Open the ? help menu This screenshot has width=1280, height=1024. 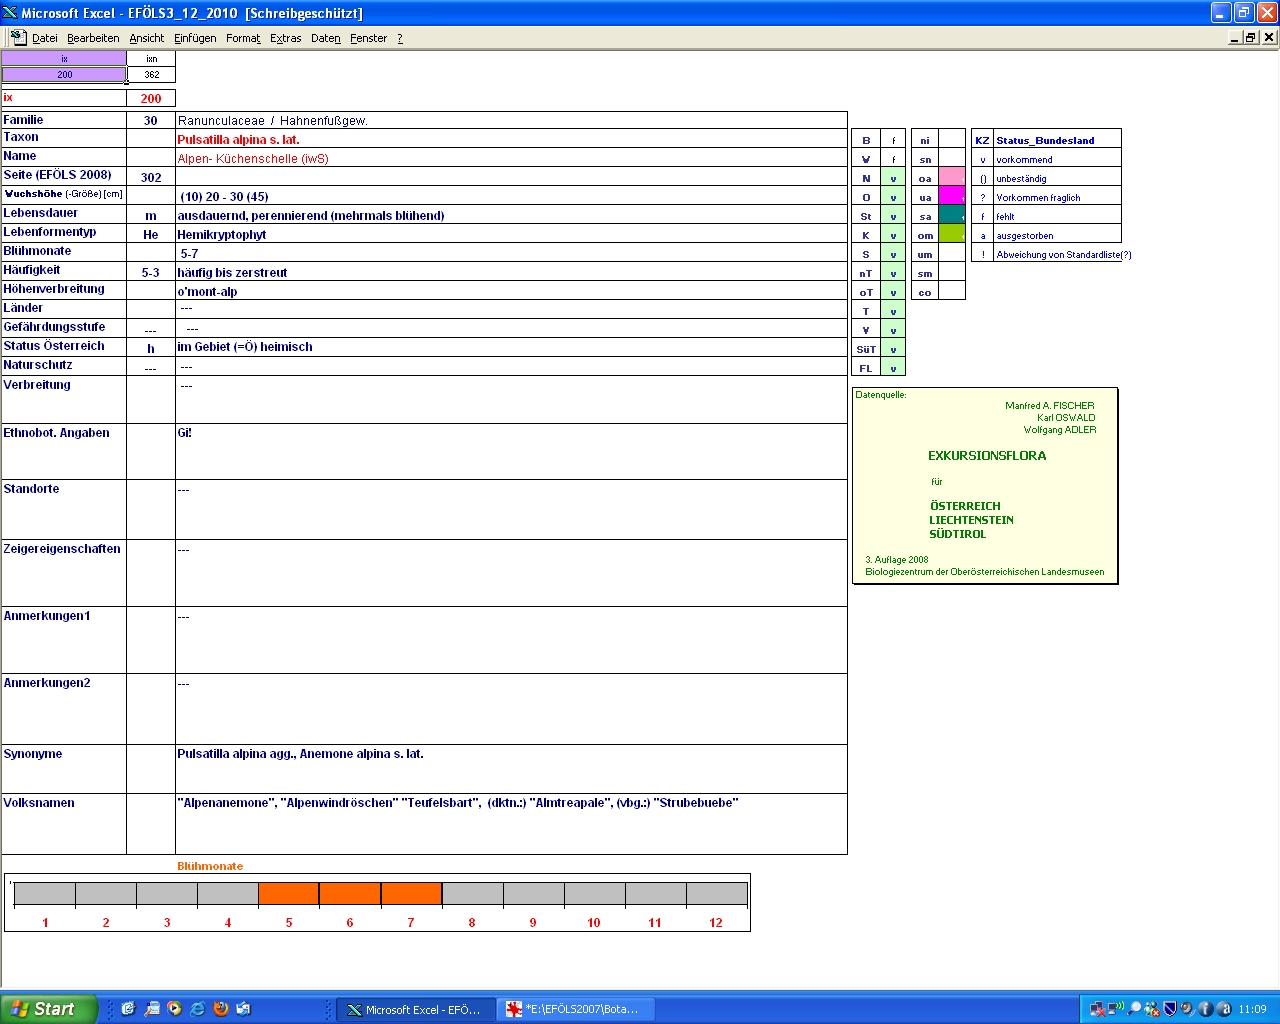[x=400, y=38]
